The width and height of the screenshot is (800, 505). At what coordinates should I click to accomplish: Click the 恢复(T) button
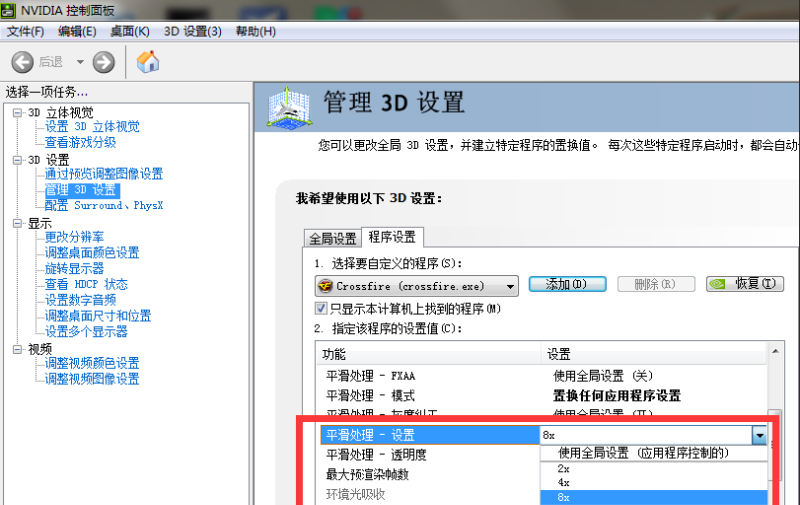745,284
